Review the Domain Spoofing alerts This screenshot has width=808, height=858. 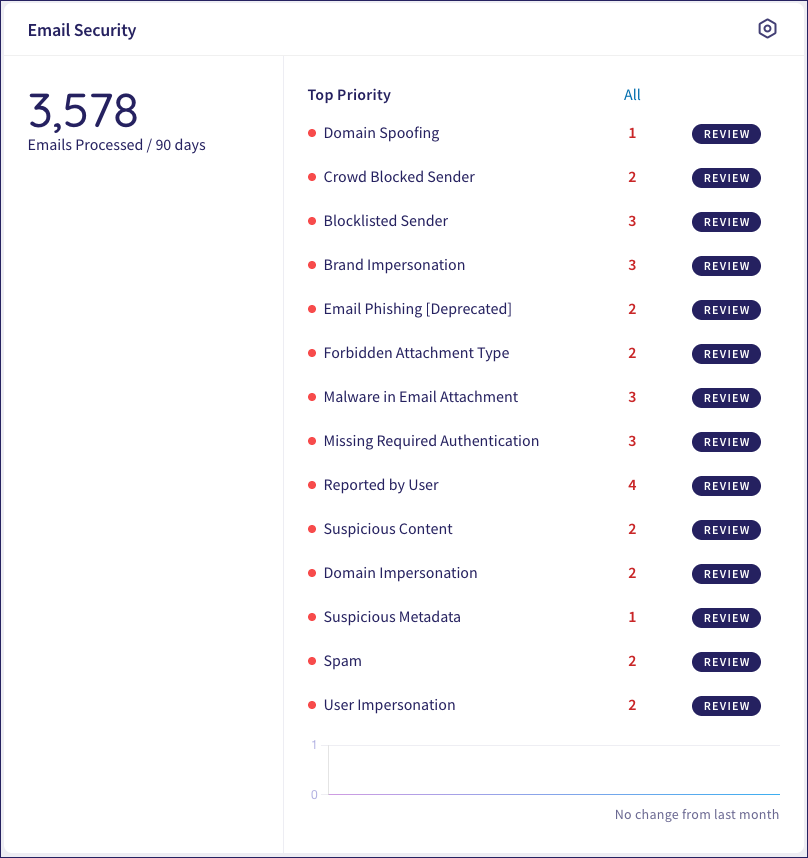point(726,133)
